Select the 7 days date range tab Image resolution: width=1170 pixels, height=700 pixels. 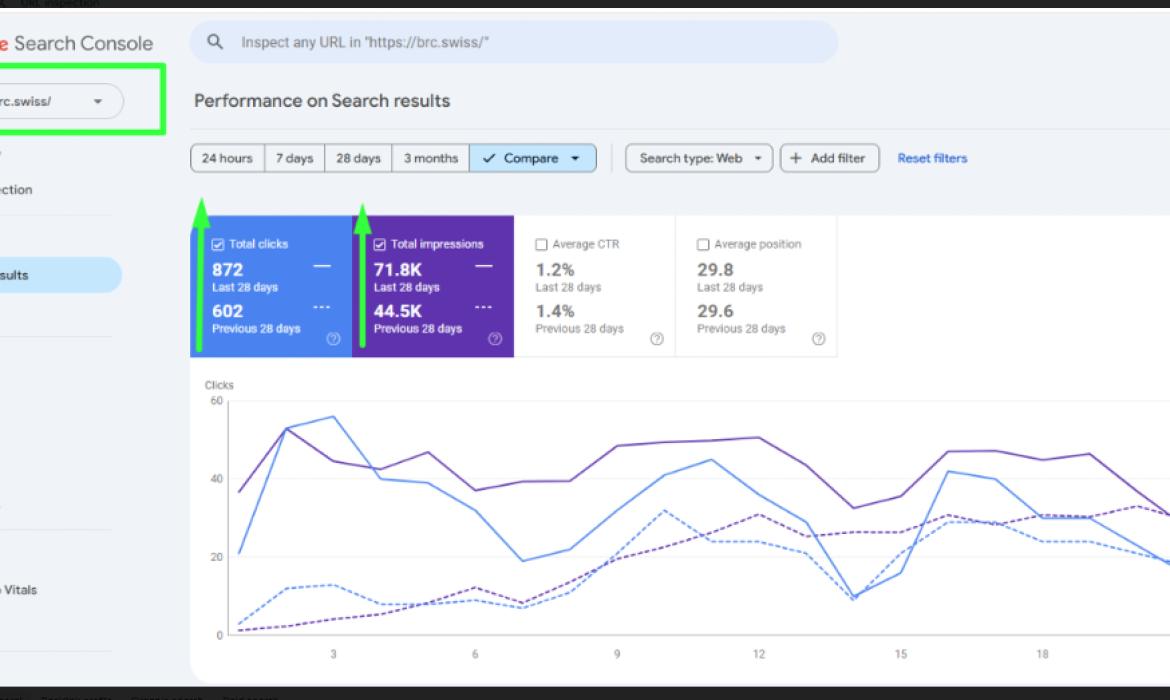tap(294, 157)
